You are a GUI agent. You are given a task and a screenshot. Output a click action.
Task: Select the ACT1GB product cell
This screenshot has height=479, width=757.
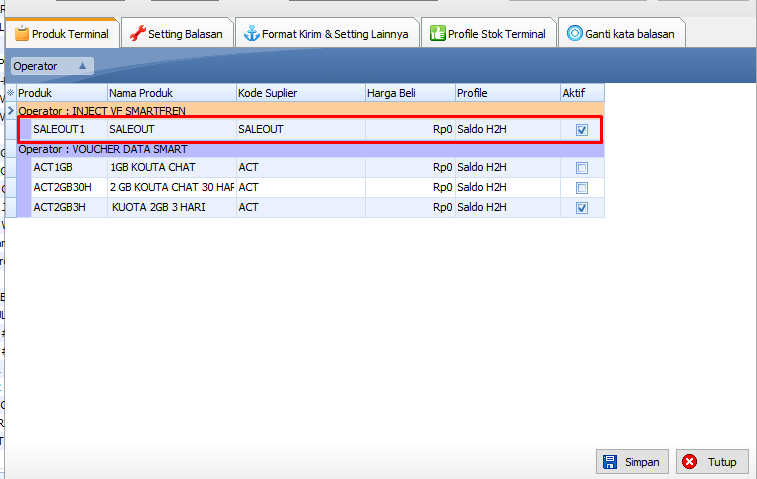pyautogui.click(x=69, y=168)
